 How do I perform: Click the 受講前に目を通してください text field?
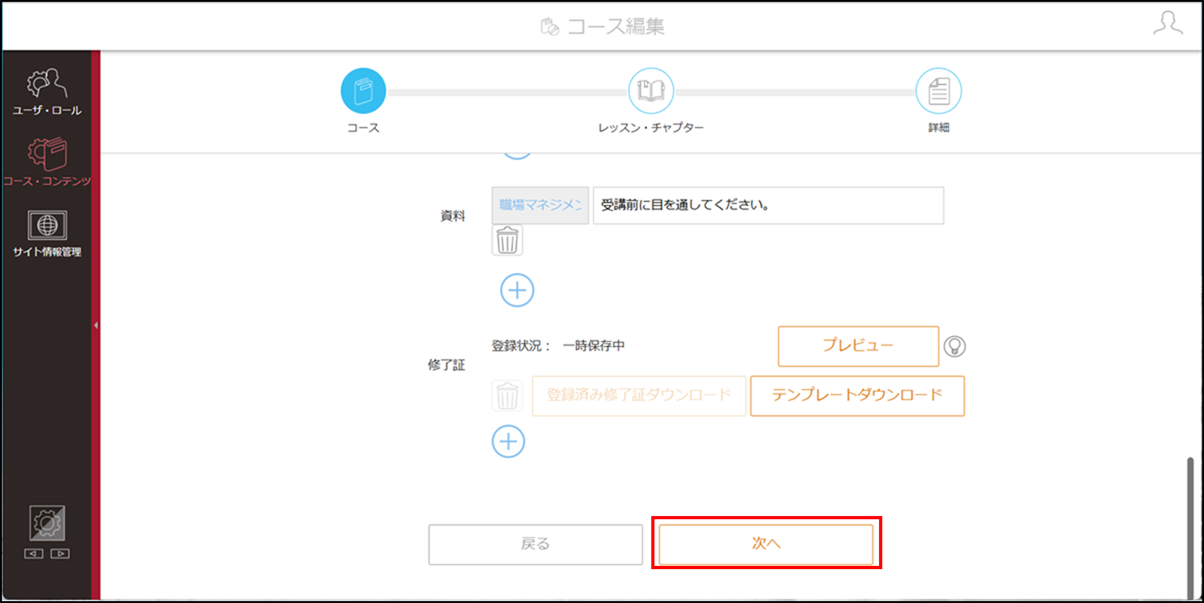pos(768,205)
